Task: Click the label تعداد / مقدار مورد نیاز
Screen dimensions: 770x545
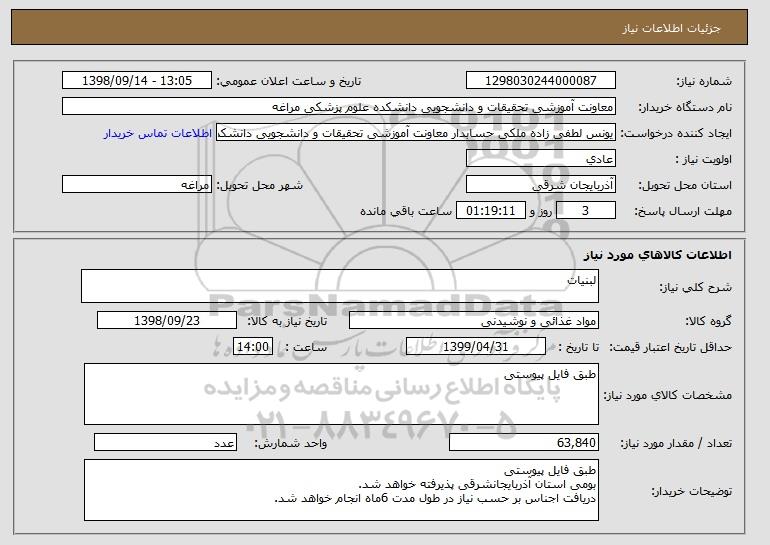Action: click(676, 443)
